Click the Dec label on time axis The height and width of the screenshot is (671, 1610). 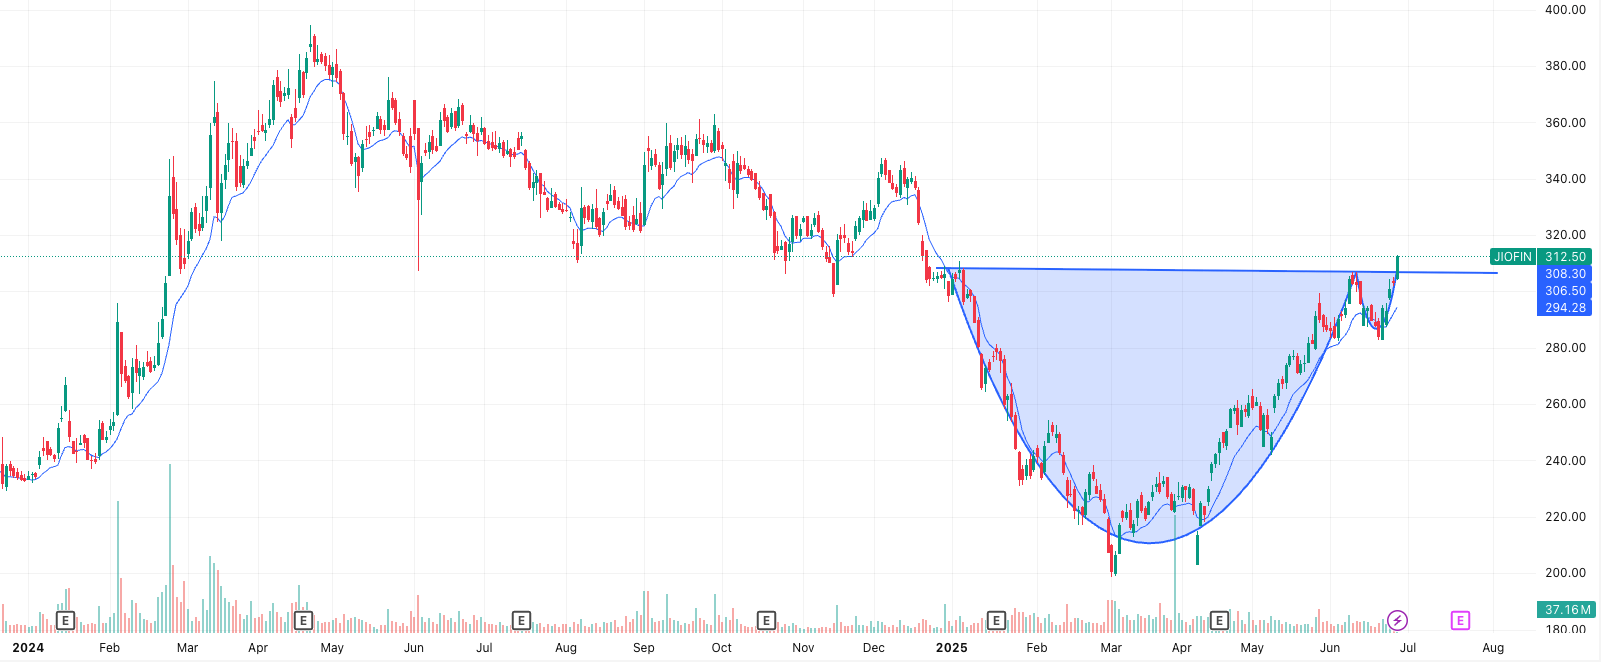[873, 648]
